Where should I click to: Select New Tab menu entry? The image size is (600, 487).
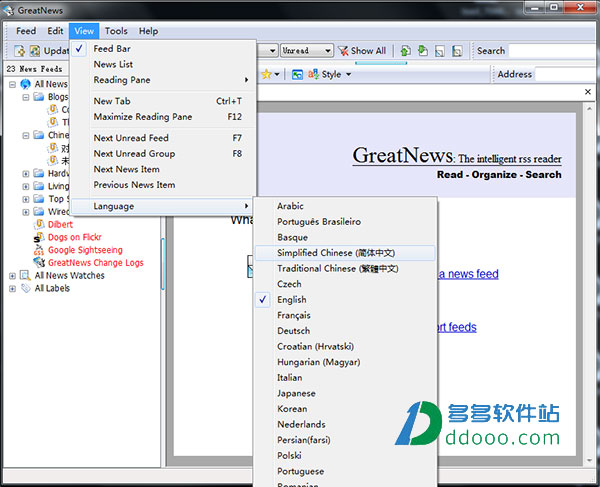(x=163, y=101)
